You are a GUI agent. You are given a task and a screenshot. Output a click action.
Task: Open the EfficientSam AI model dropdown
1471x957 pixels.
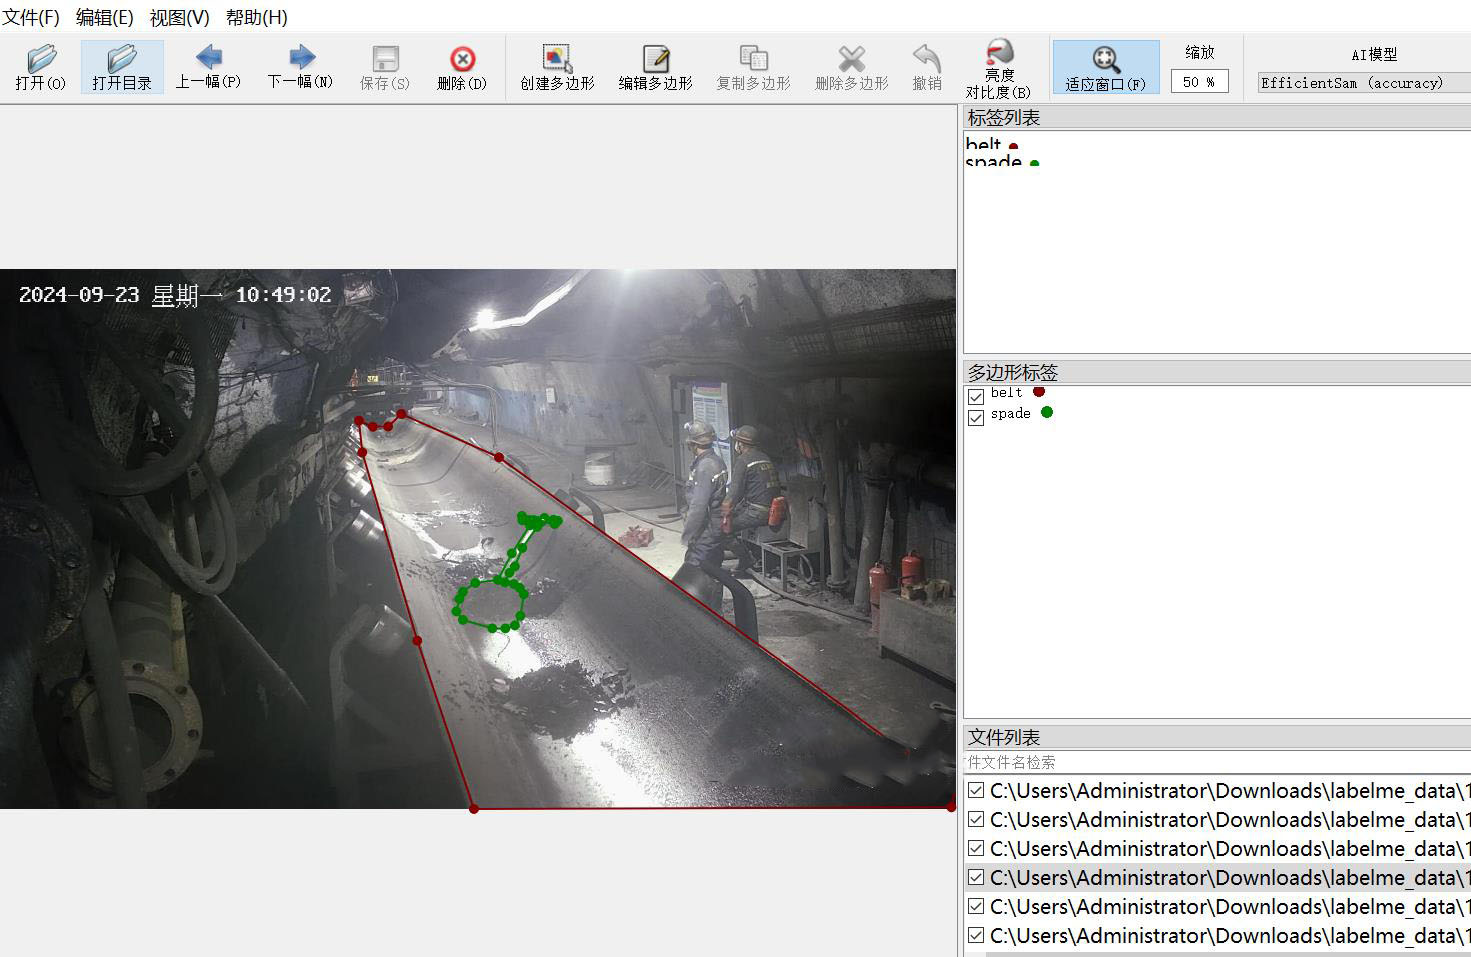point(1364,83)
